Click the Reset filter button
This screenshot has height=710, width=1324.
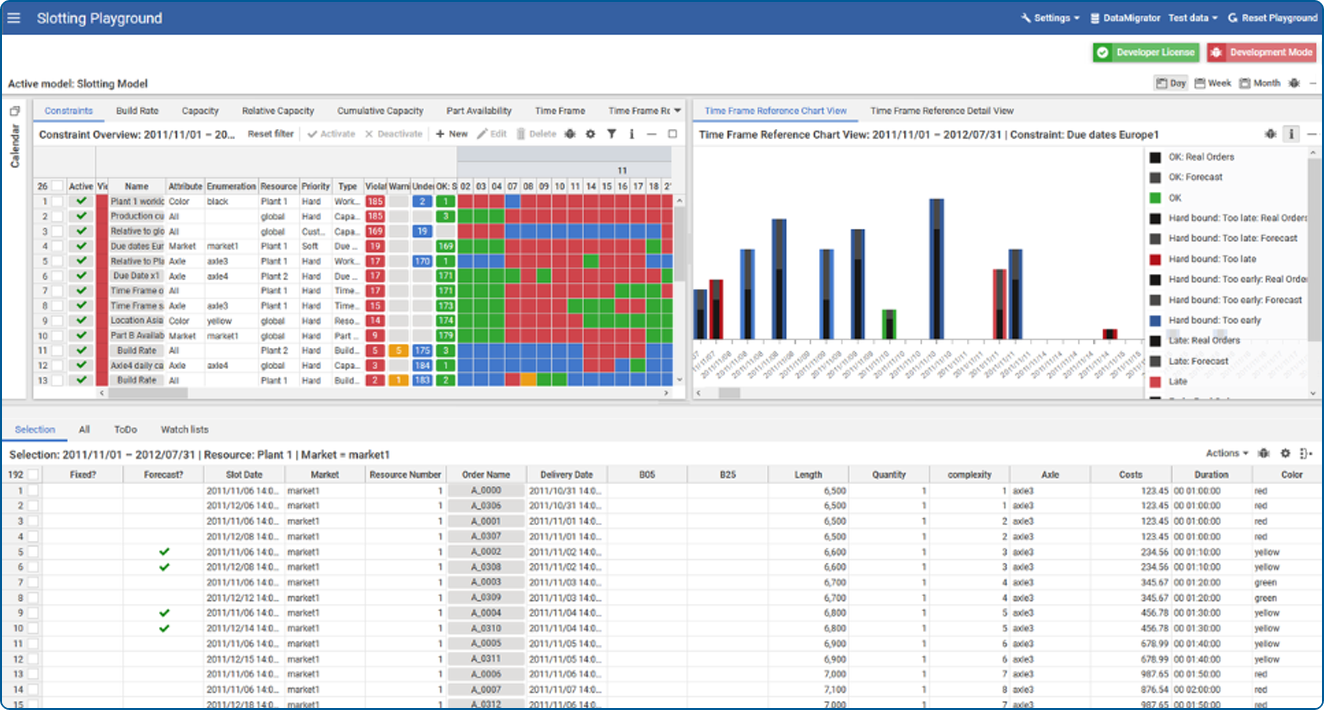coord(271,133)
